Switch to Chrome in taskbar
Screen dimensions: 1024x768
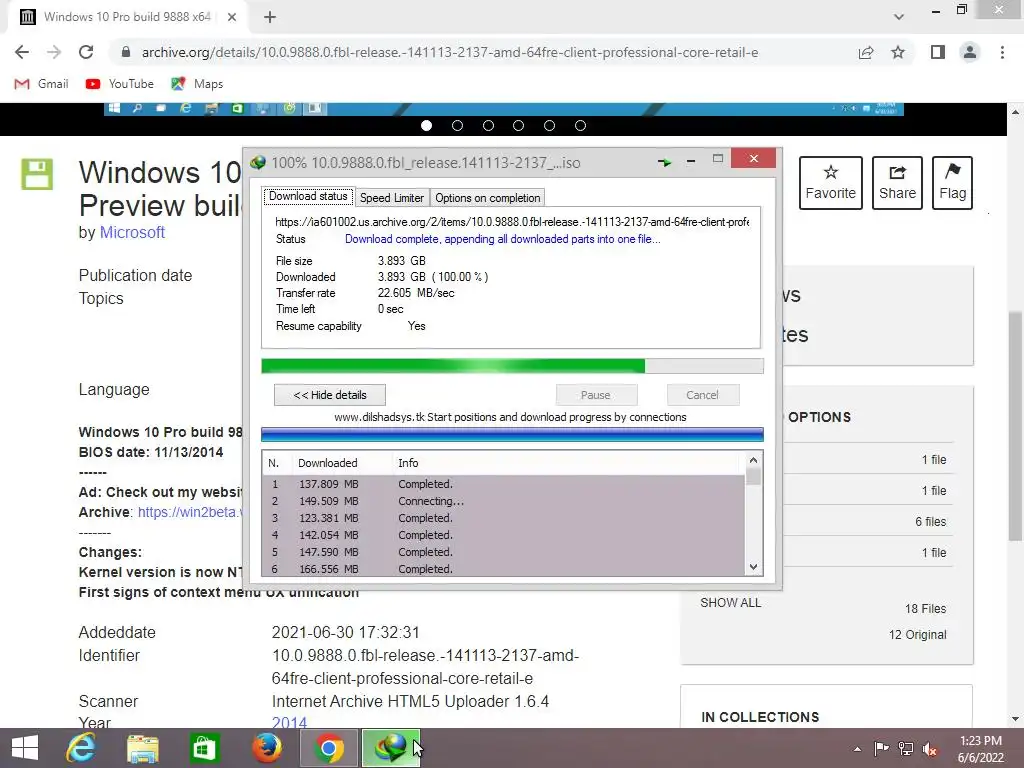(x=329, y=748)
